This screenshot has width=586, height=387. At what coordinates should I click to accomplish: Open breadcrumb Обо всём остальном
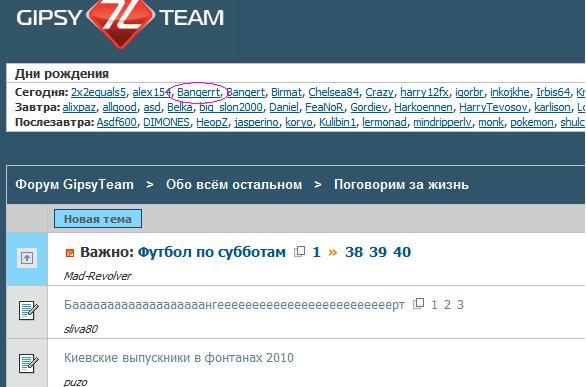click(x=234, y=185)
